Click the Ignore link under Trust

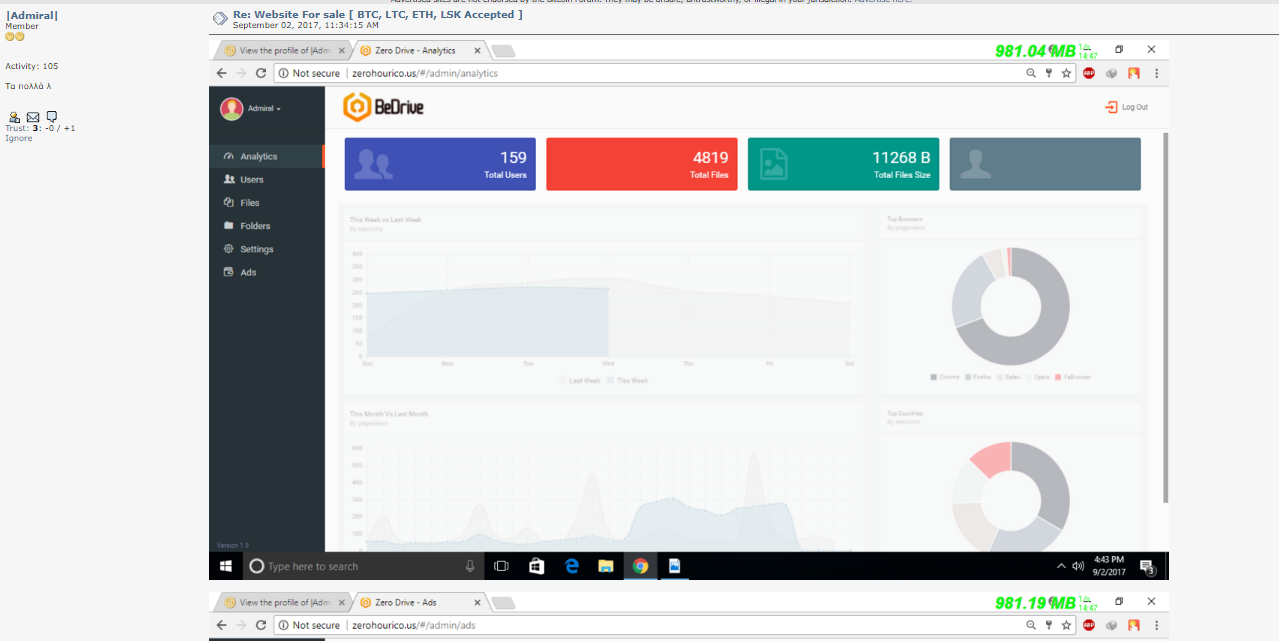[x=19, y=138]
